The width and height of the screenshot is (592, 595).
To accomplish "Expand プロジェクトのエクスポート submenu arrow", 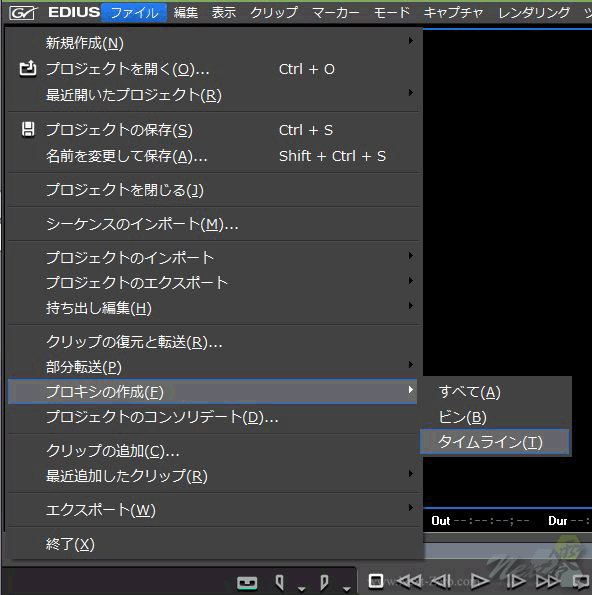I will click(411, 280).
